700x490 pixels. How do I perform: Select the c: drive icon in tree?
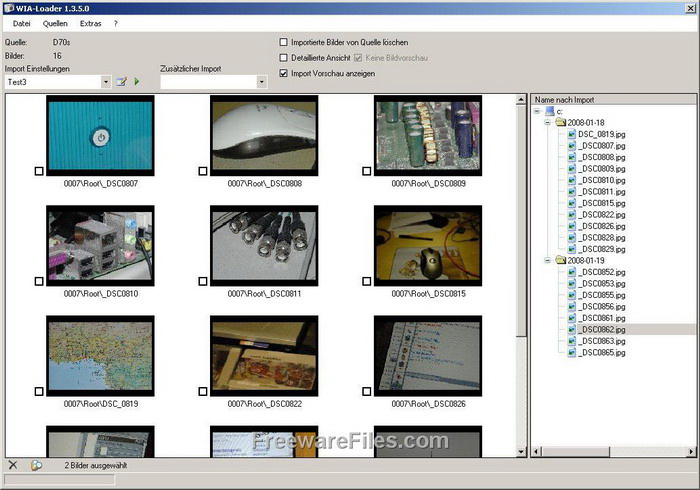coord(549,111)
